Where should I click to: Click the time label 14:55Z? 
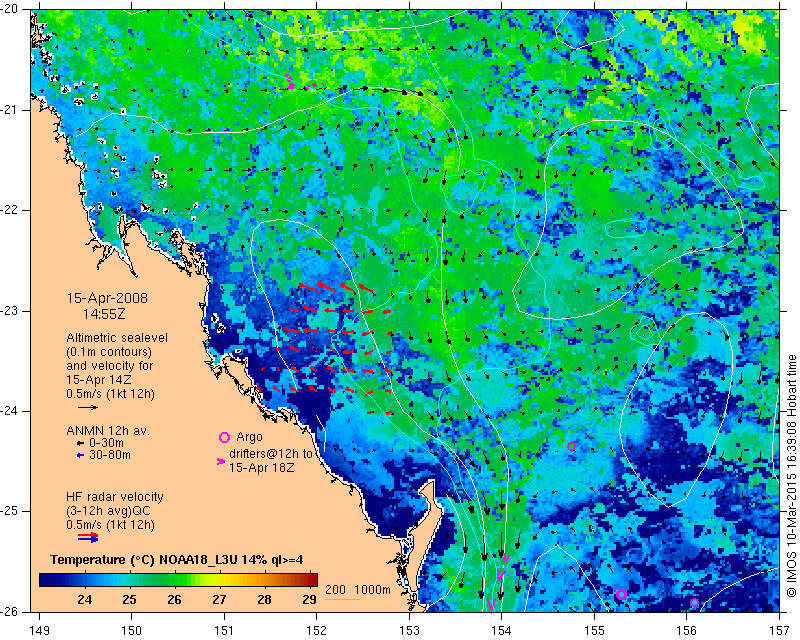click(x=104, y=314)
